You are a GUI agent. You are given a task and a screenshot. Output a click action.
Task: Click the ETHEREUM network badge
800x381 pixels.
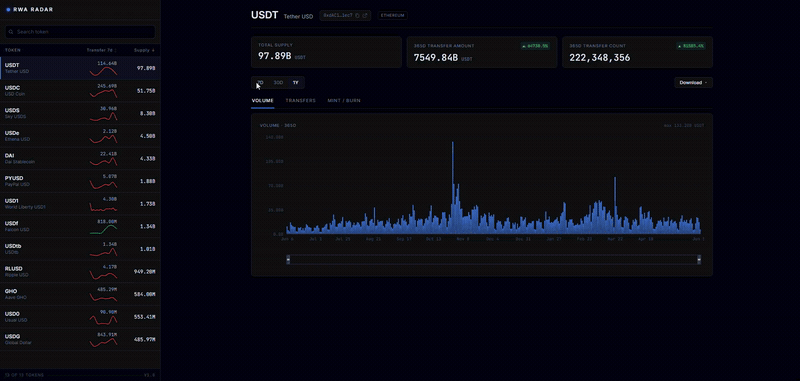[393, 16]
